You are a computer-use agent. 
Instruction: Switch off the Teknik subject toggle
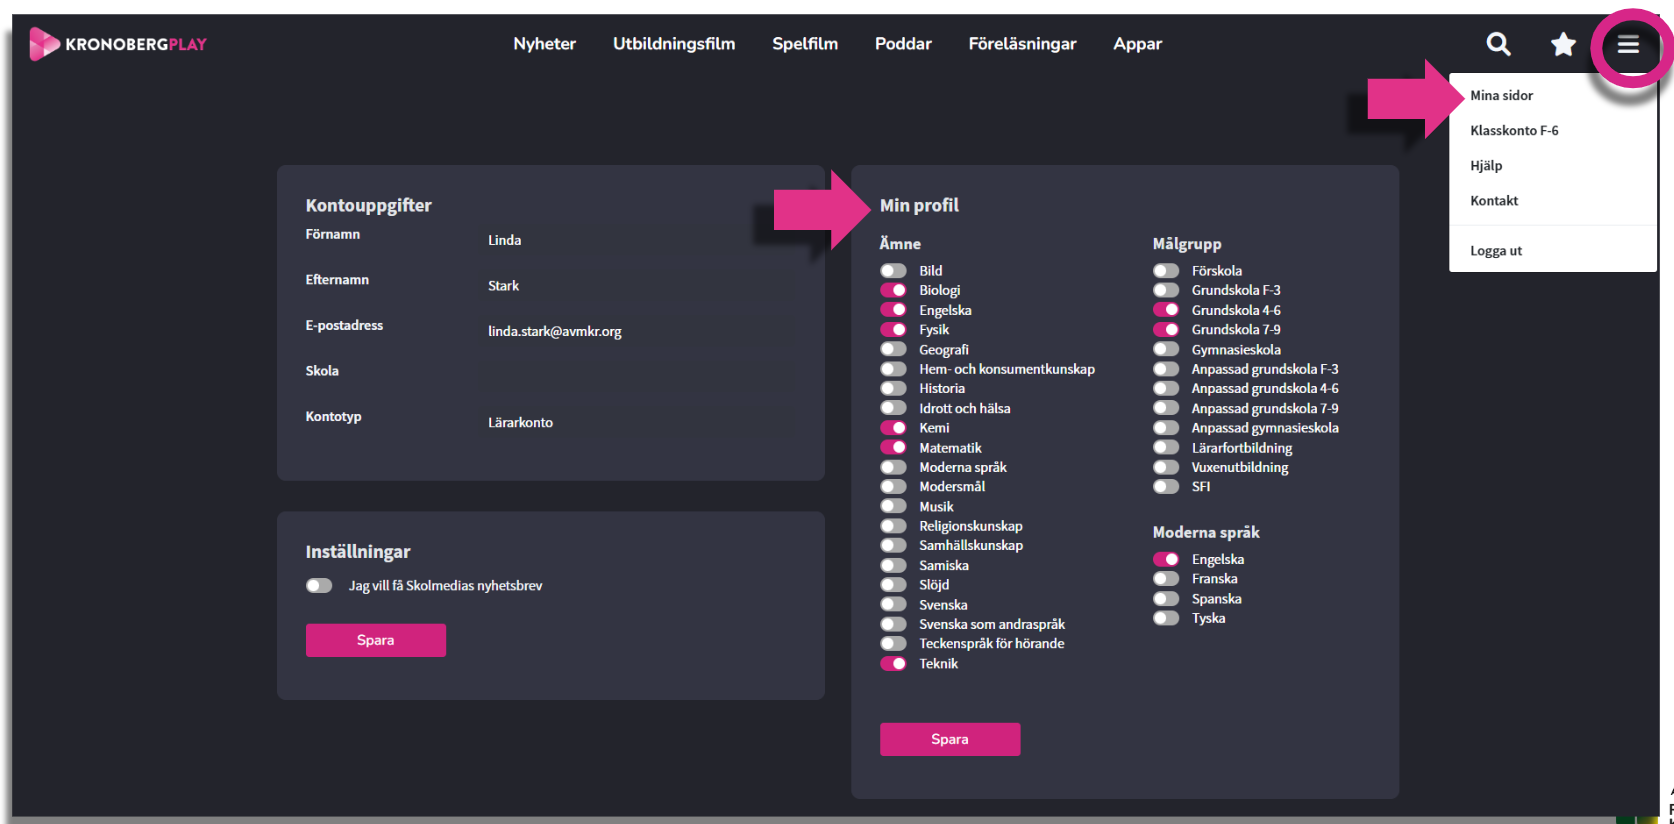893,663
